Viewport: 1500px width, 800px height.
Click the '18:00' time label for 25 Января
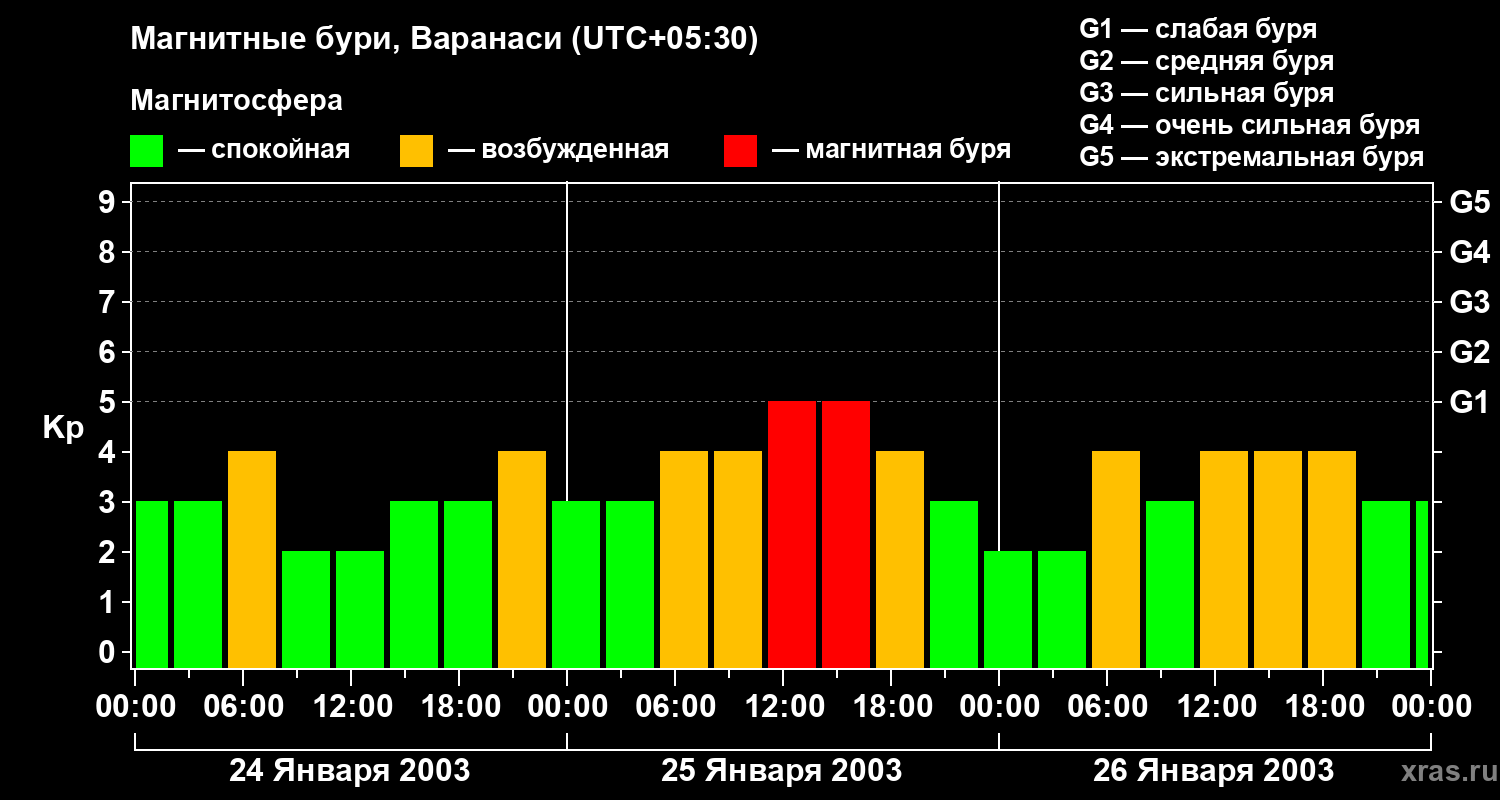(891, 707)
